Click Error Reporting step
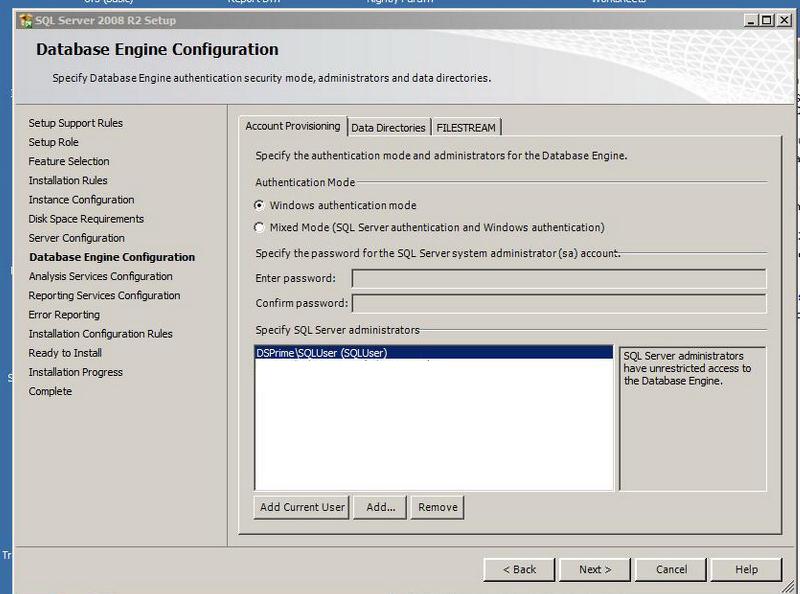800x594 pixels. click(64, 315)
